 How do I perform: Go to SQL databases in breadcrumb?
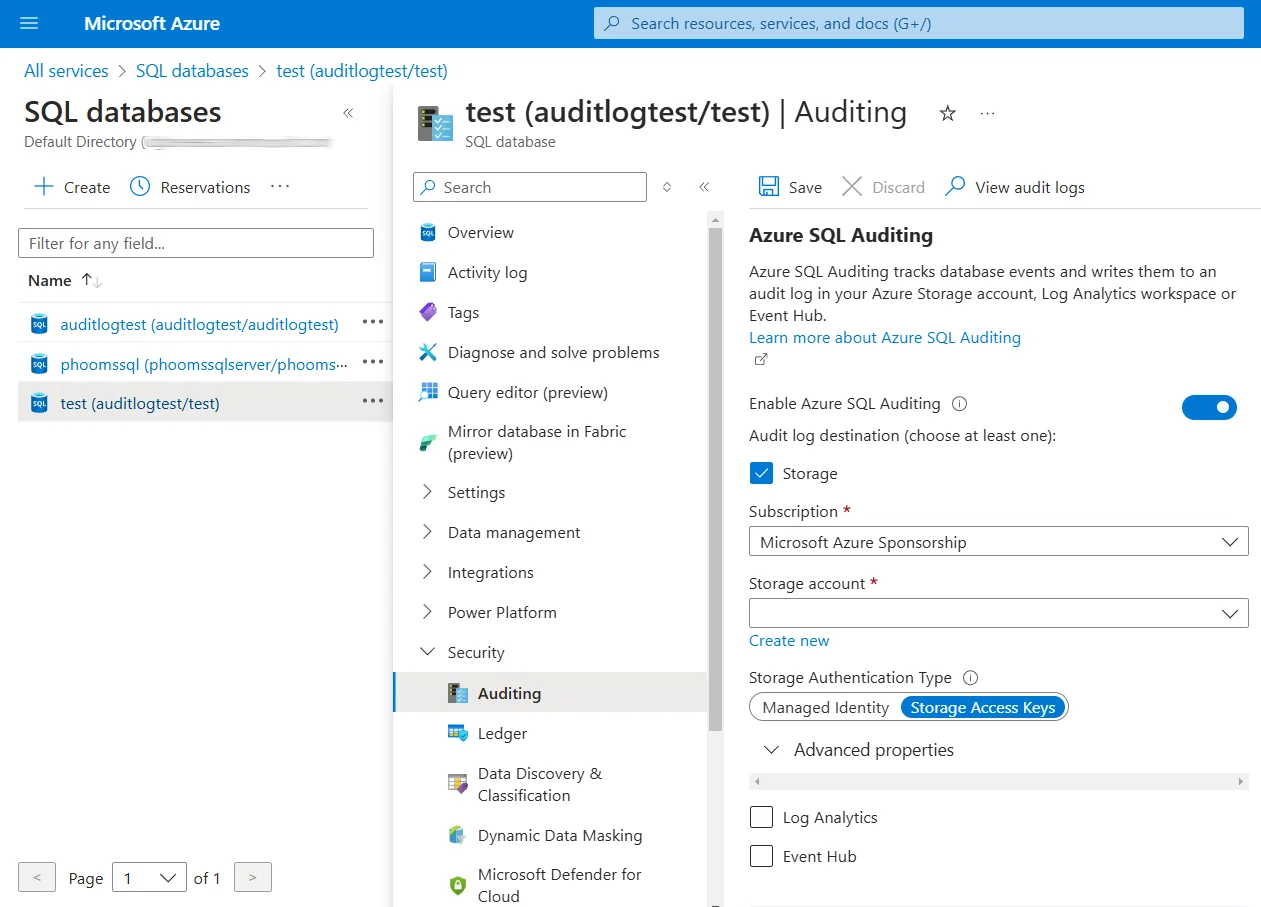[192, 70]
